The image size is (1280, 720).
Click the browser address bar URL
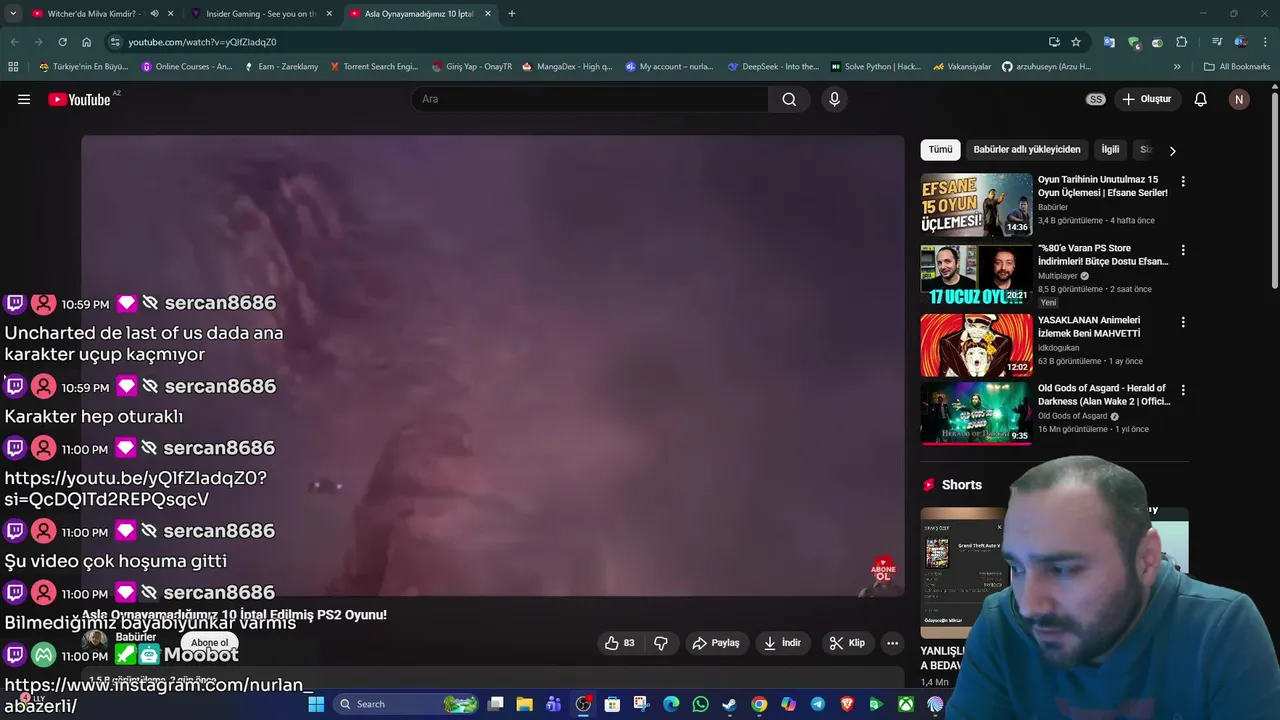[202, 42]
